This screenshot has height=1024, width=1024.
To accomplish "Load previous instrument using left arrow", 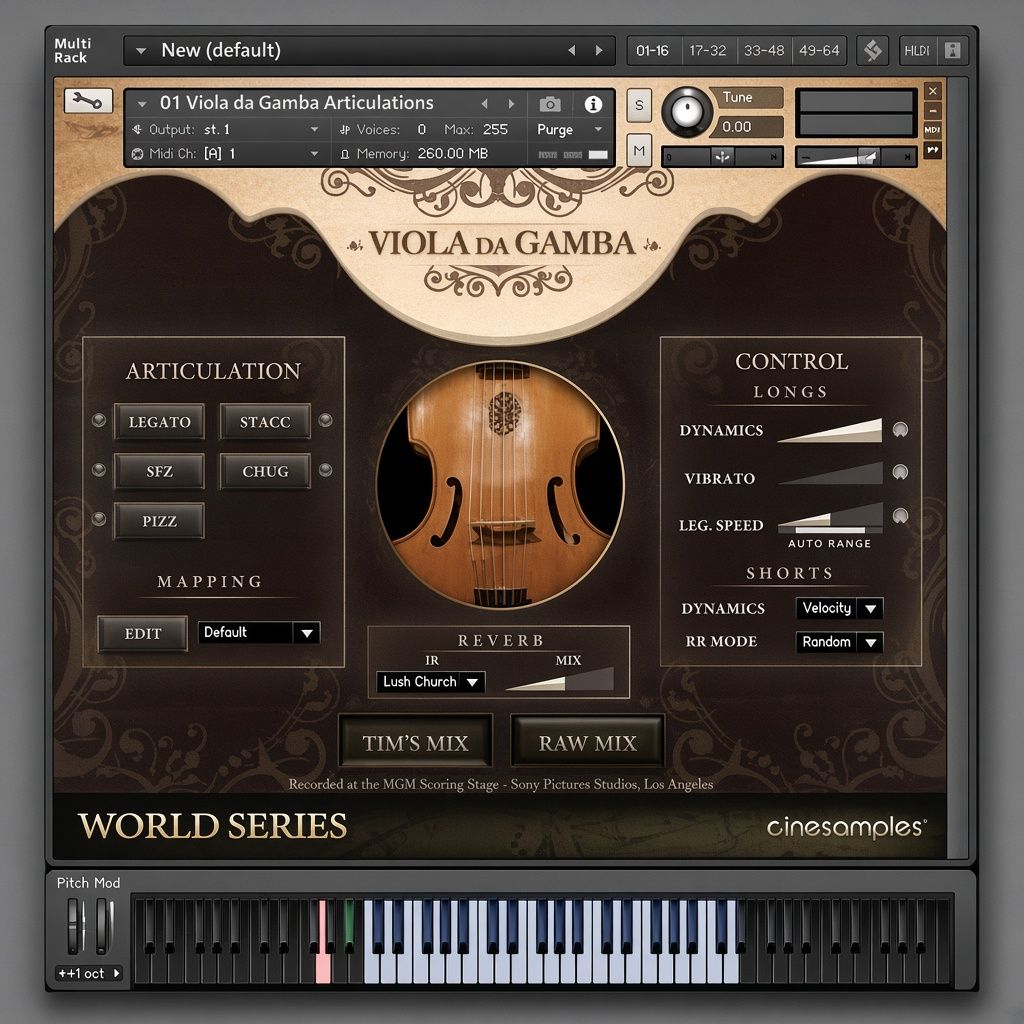I will click(485, 103).
